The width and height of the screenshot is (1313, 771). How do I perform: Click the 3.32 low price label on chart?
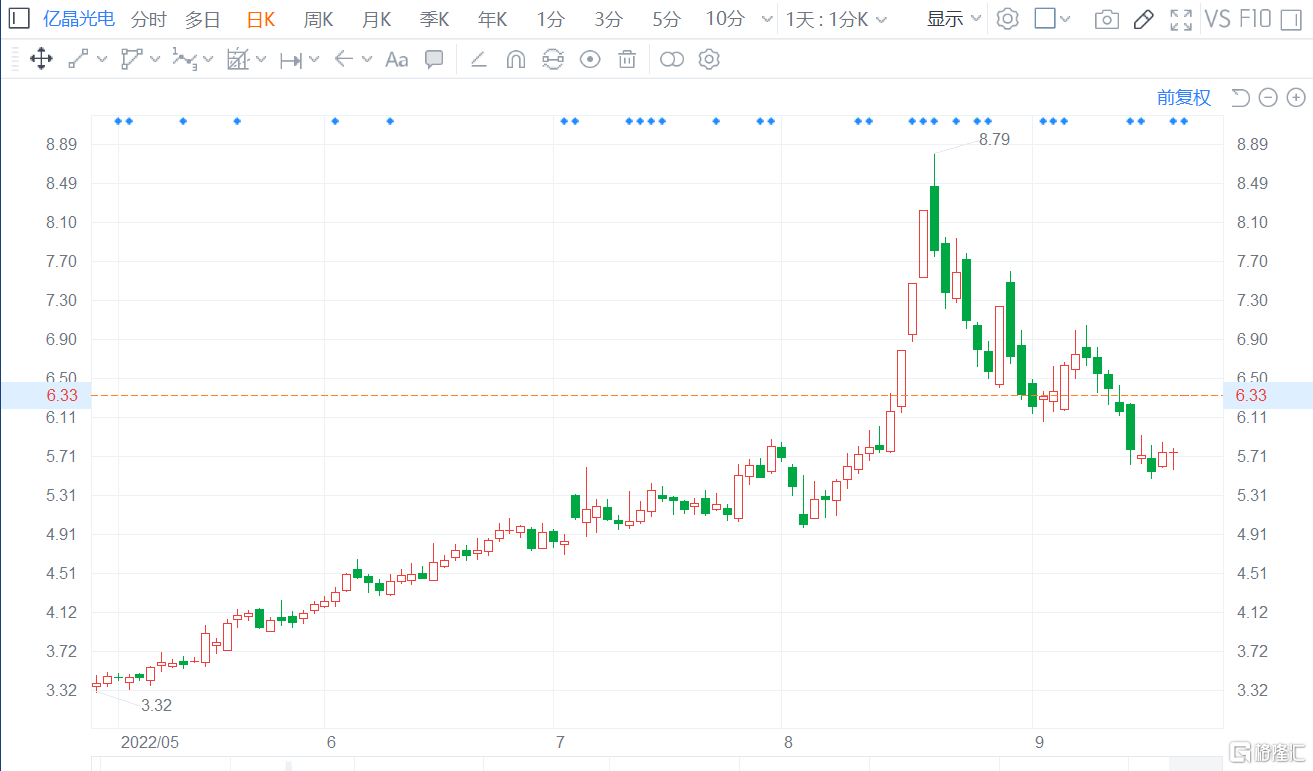(x=156, y=705)
